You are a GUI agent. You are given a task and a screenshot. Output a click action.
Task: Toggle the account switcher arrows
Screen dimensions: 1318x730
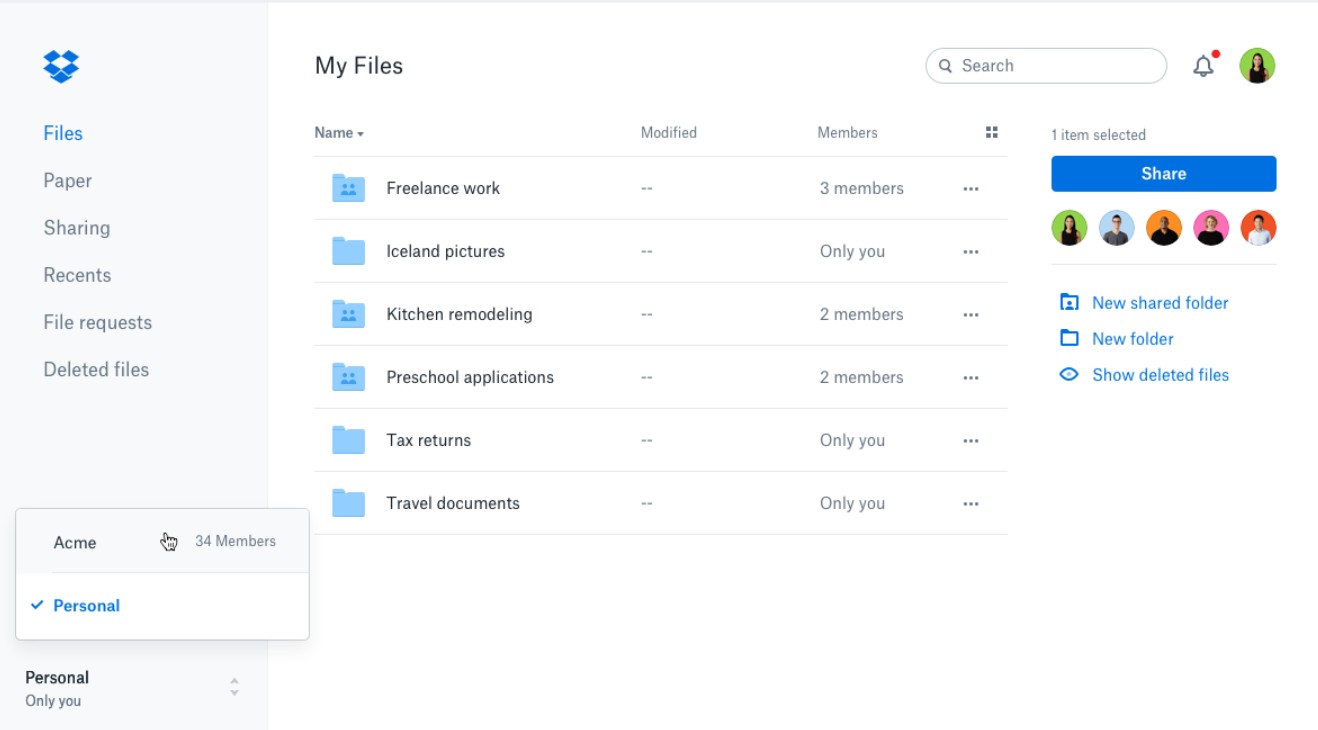tap(234, 687)
